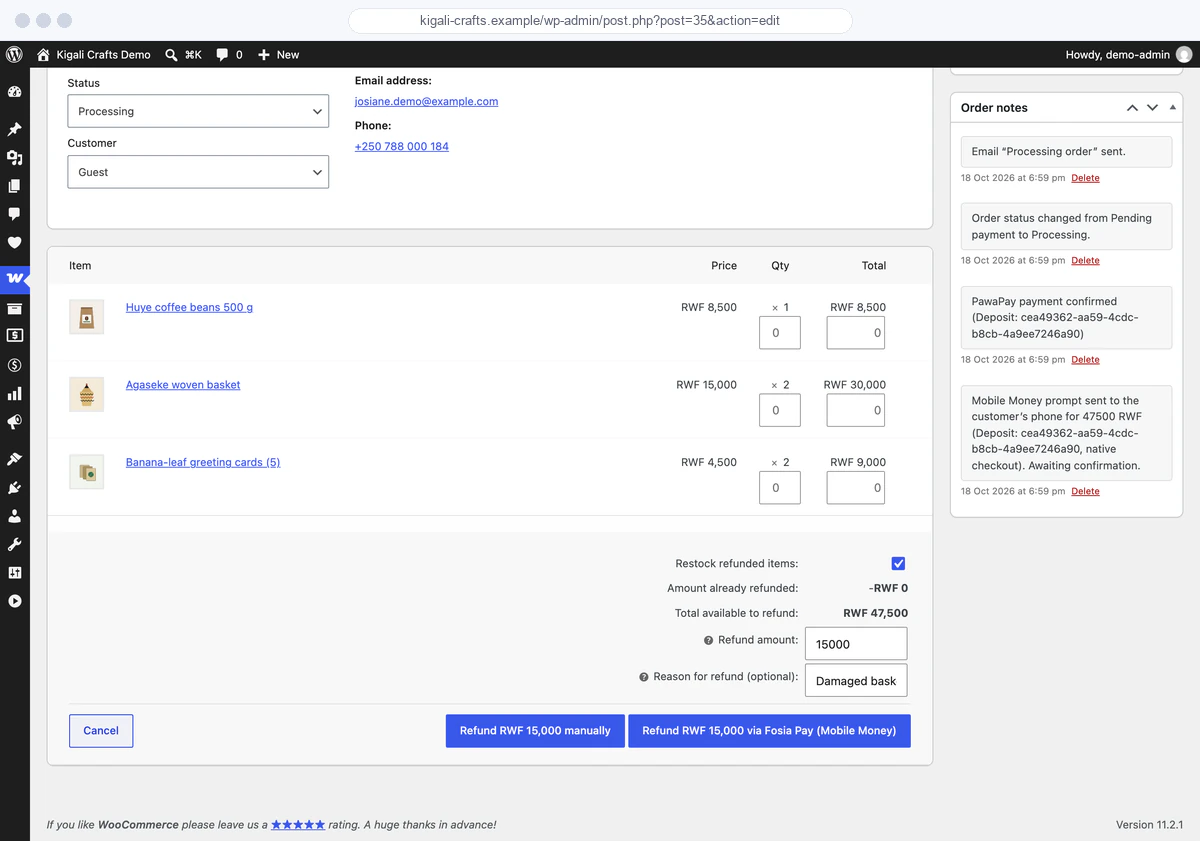
Task: Delete the Order status changed note
Action: (1085, 260)
